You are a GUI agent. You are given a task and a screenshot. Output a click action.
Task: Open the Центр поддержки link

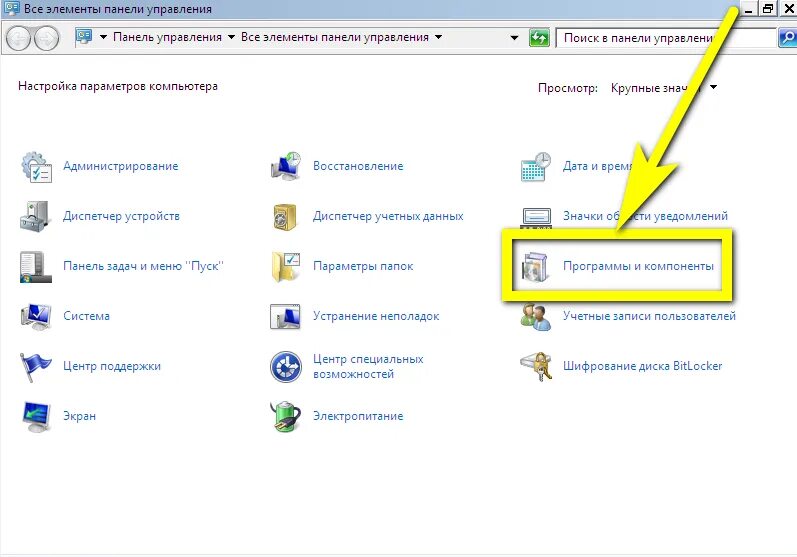(112, 366)
